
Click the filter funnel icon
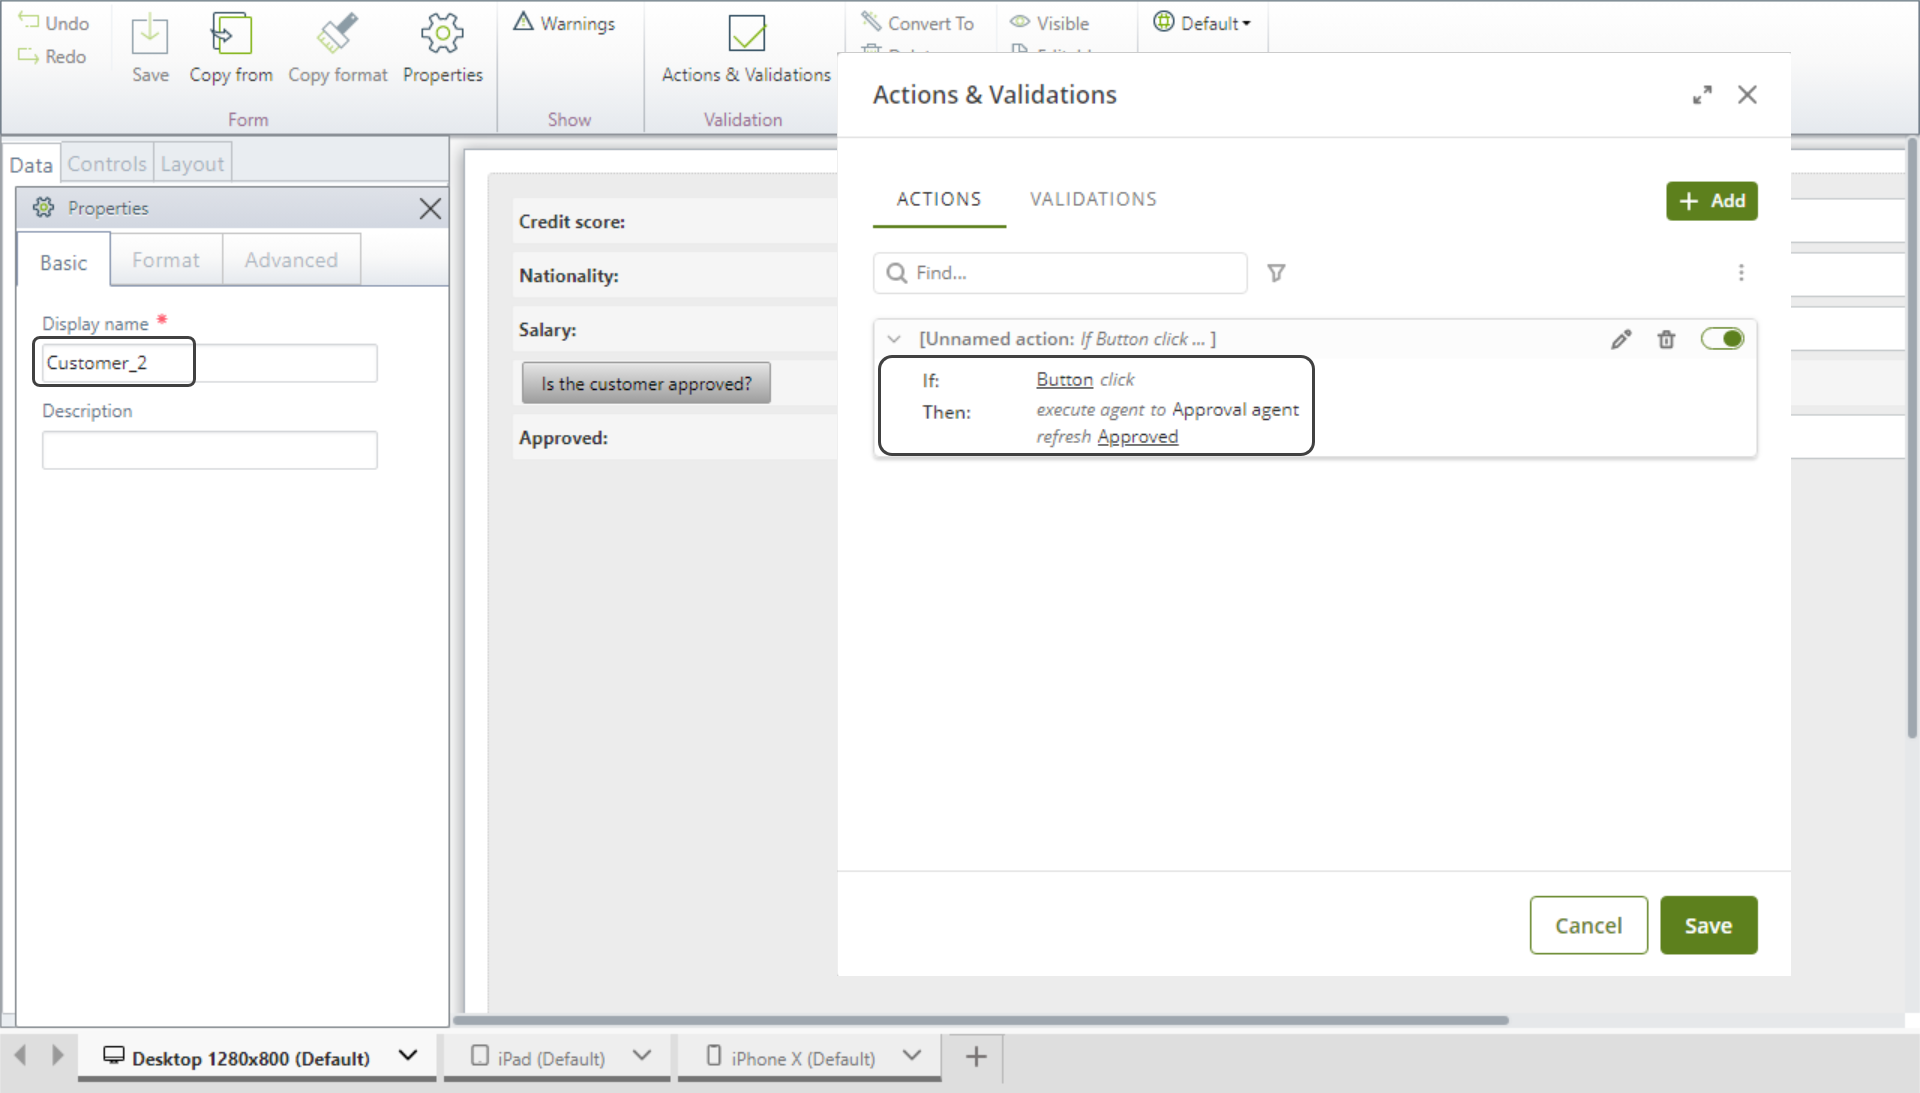(x=1276, y=273)
